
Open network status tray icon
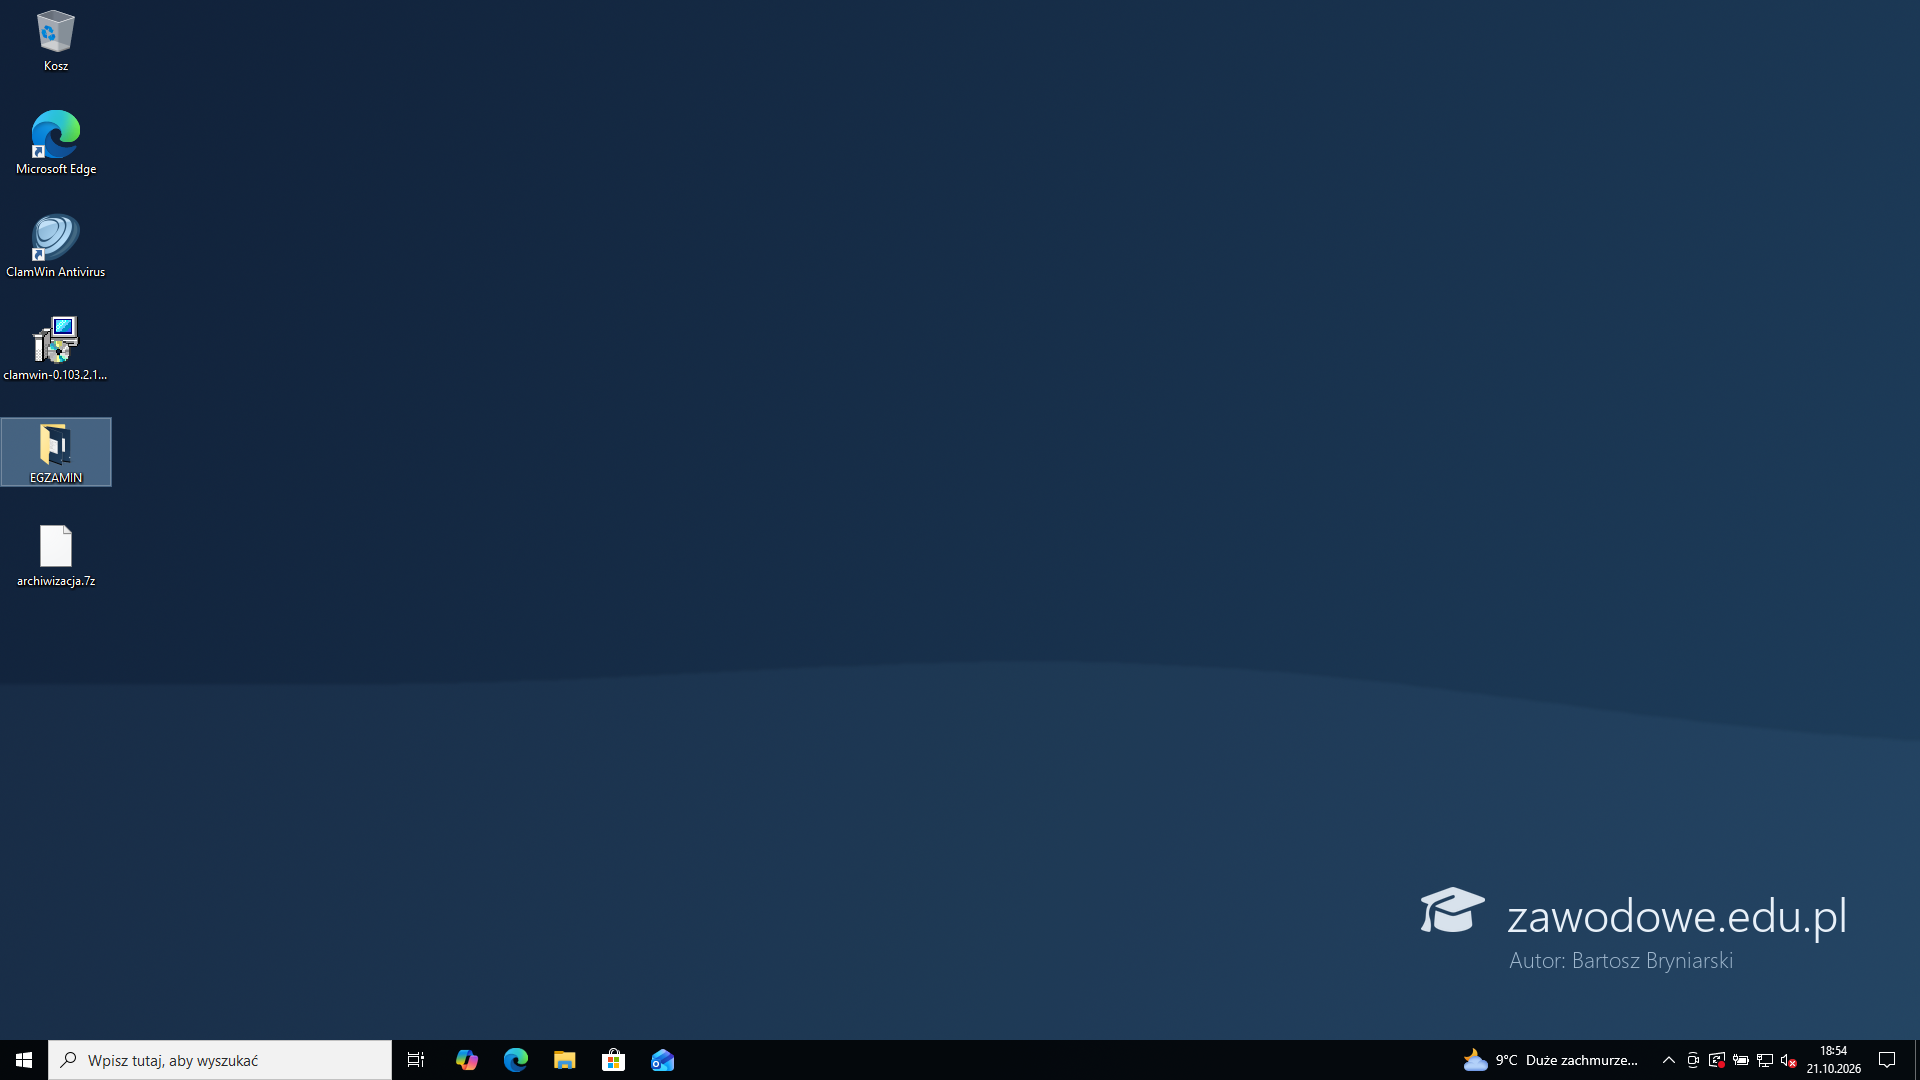click(x=1765, y=1060)
